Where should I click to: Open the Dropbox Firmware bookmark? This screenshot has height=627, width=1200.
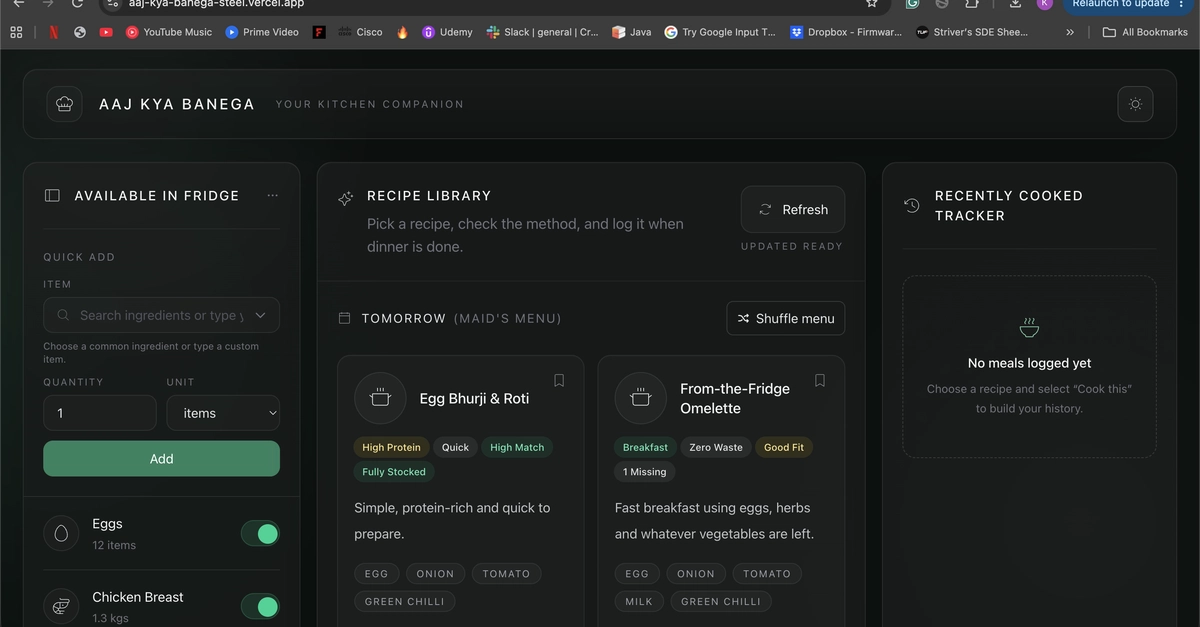[846, 32]
